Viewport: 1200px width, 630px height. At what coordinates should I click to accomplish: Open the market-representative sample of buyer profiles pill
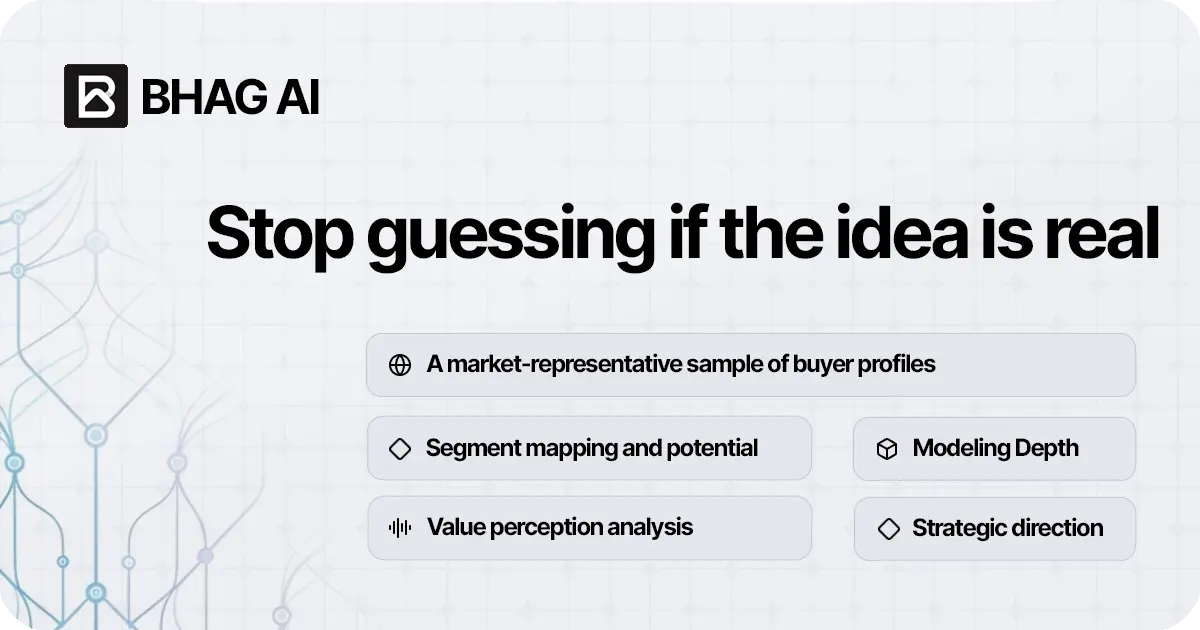(x=751, y=365)
